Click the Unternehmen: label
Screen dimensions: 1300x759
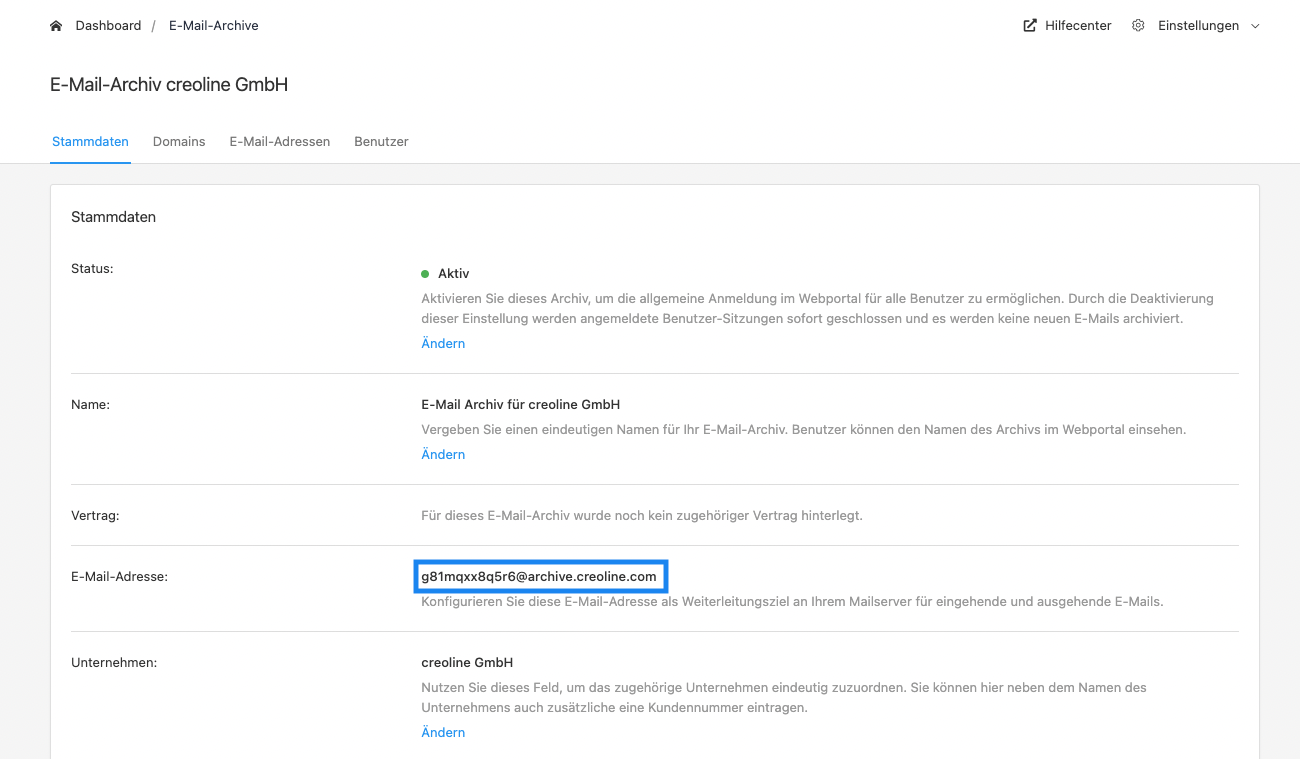click(x=114, y=663)
